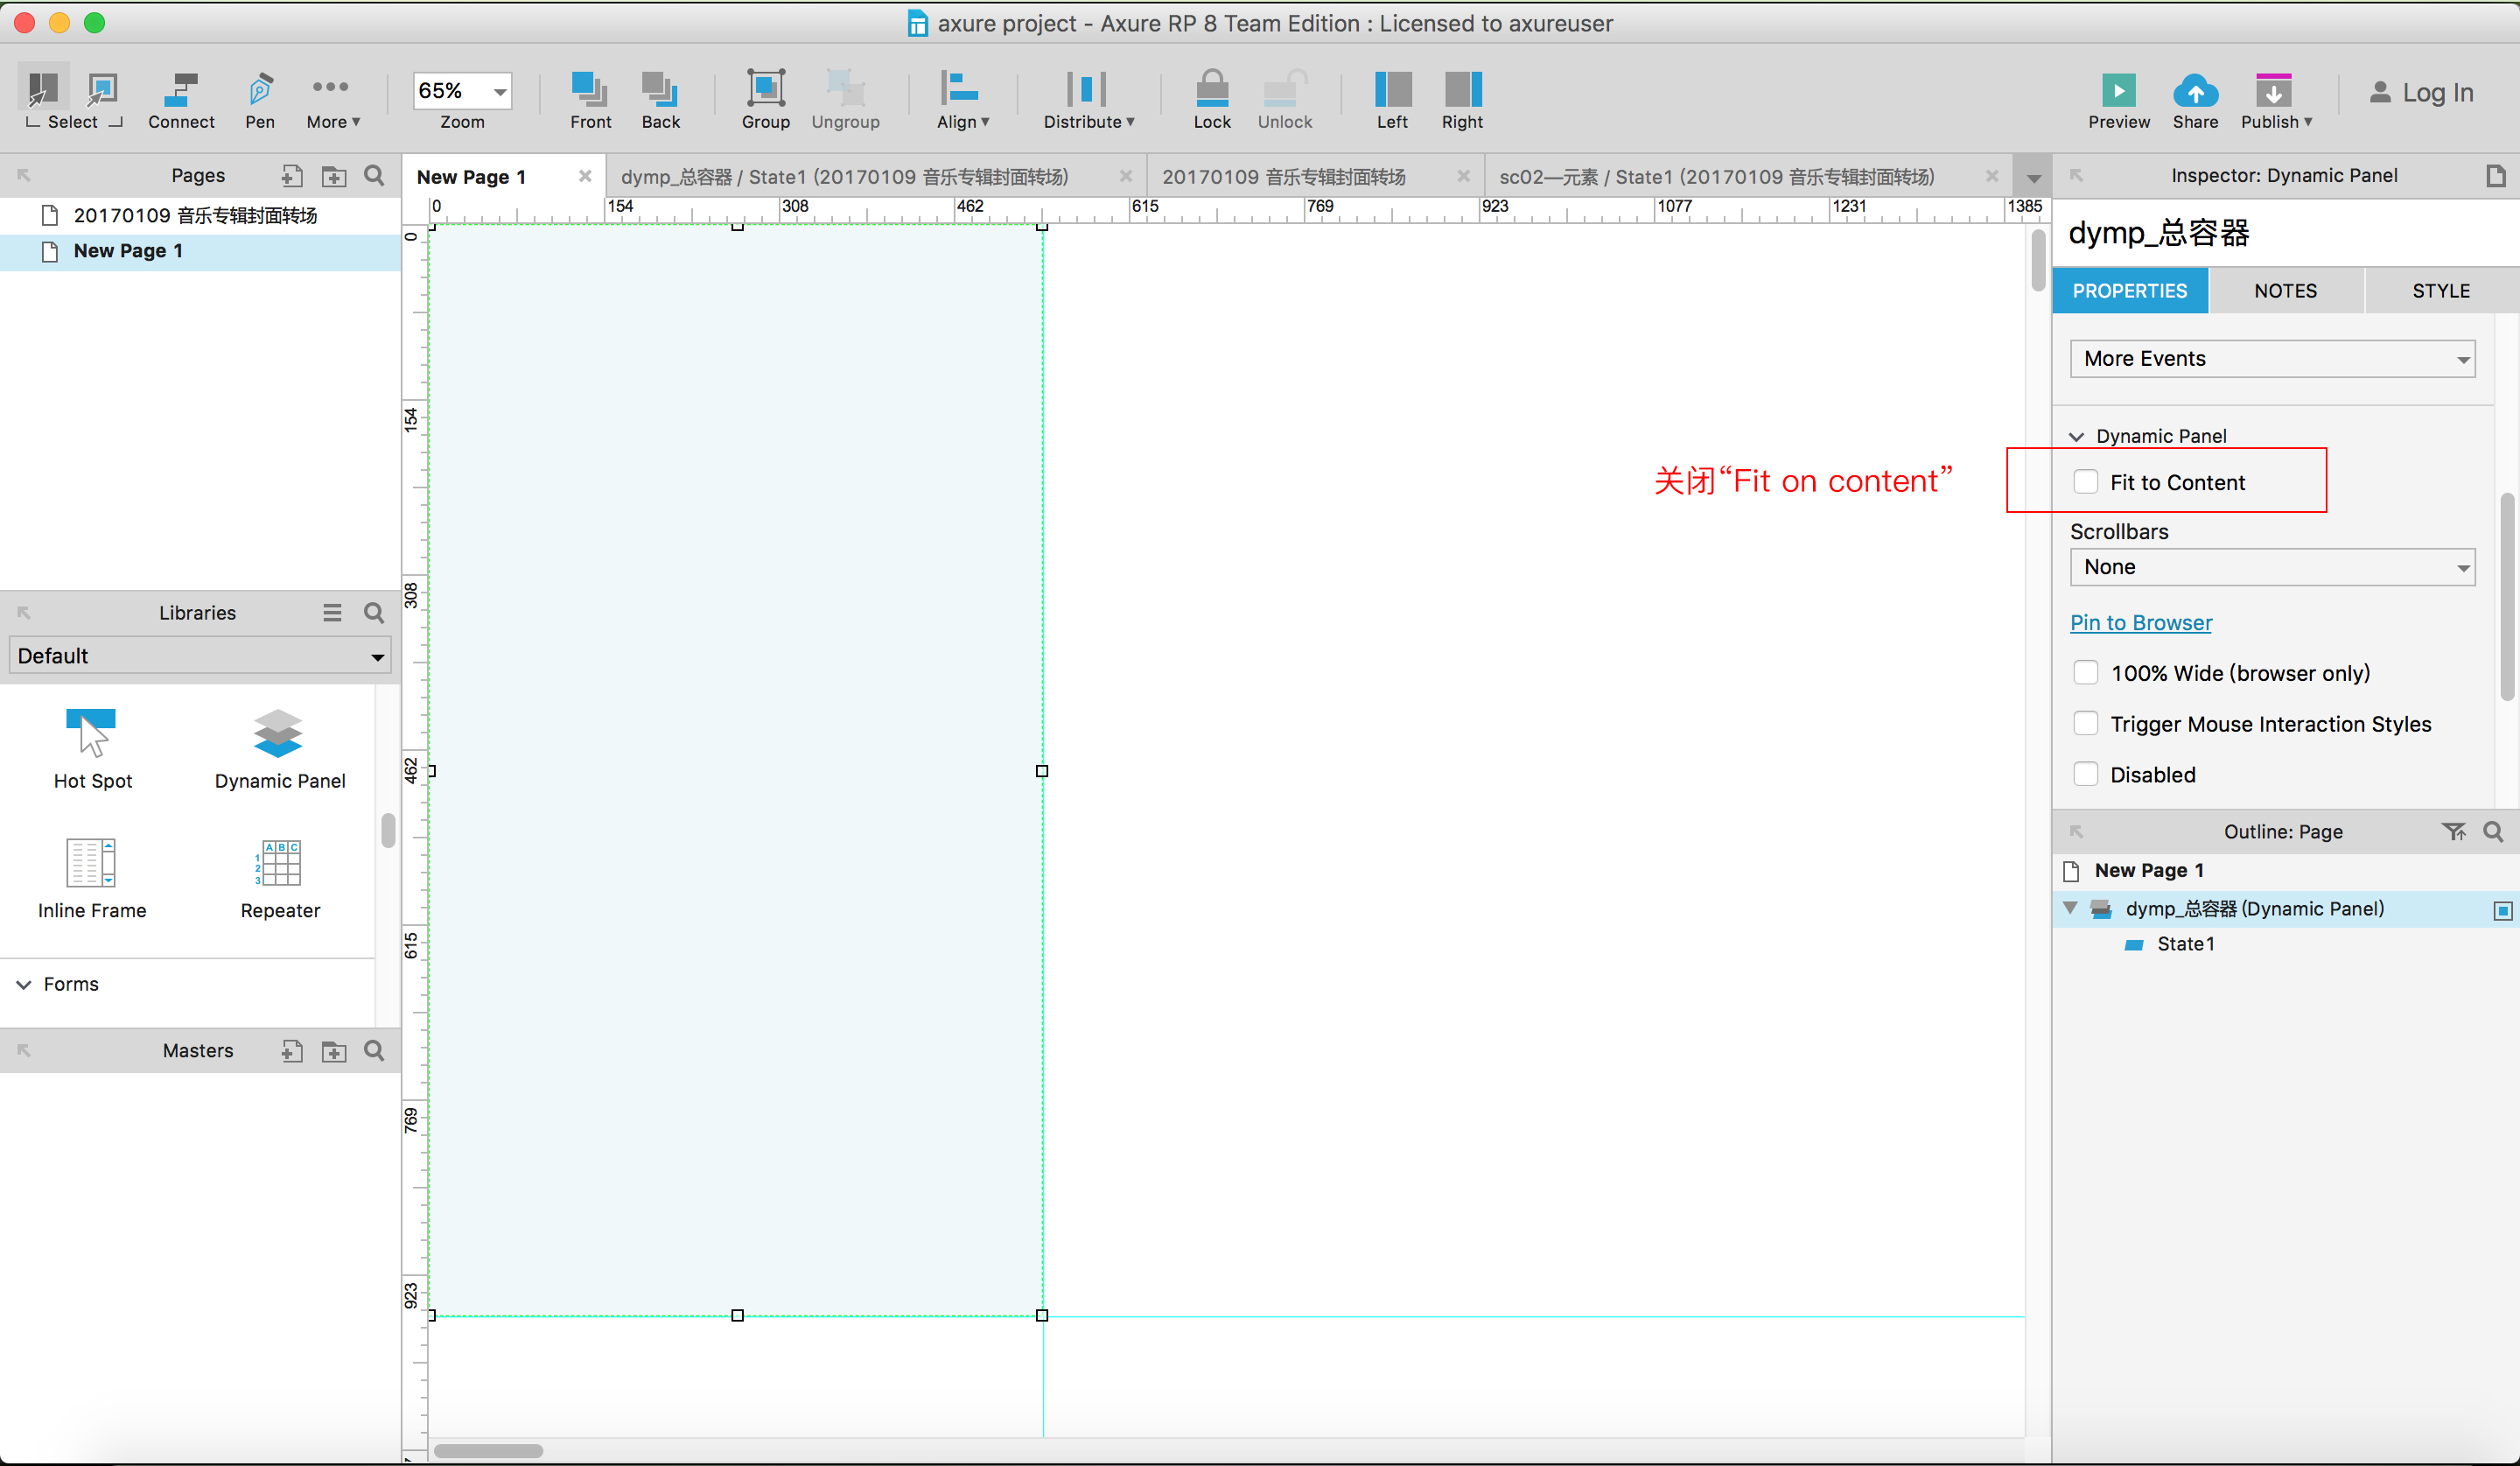2520x1466 pixels.
Task: Enable the Fit to Content checkbox
Action: click(x=2085, y=482)
